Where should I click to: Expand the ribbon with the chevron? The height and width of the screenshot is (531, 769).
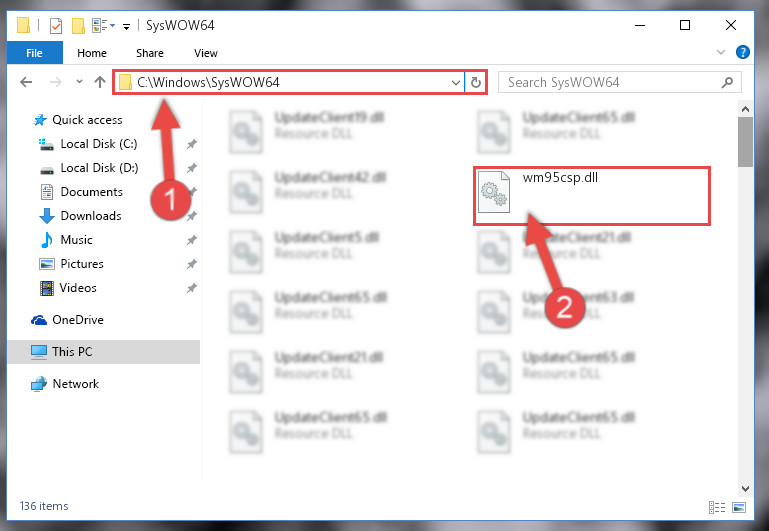(720, 52)
